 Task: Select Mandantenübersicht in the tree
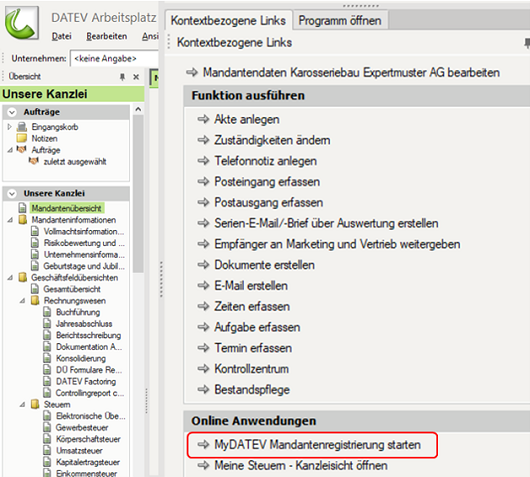67,208
